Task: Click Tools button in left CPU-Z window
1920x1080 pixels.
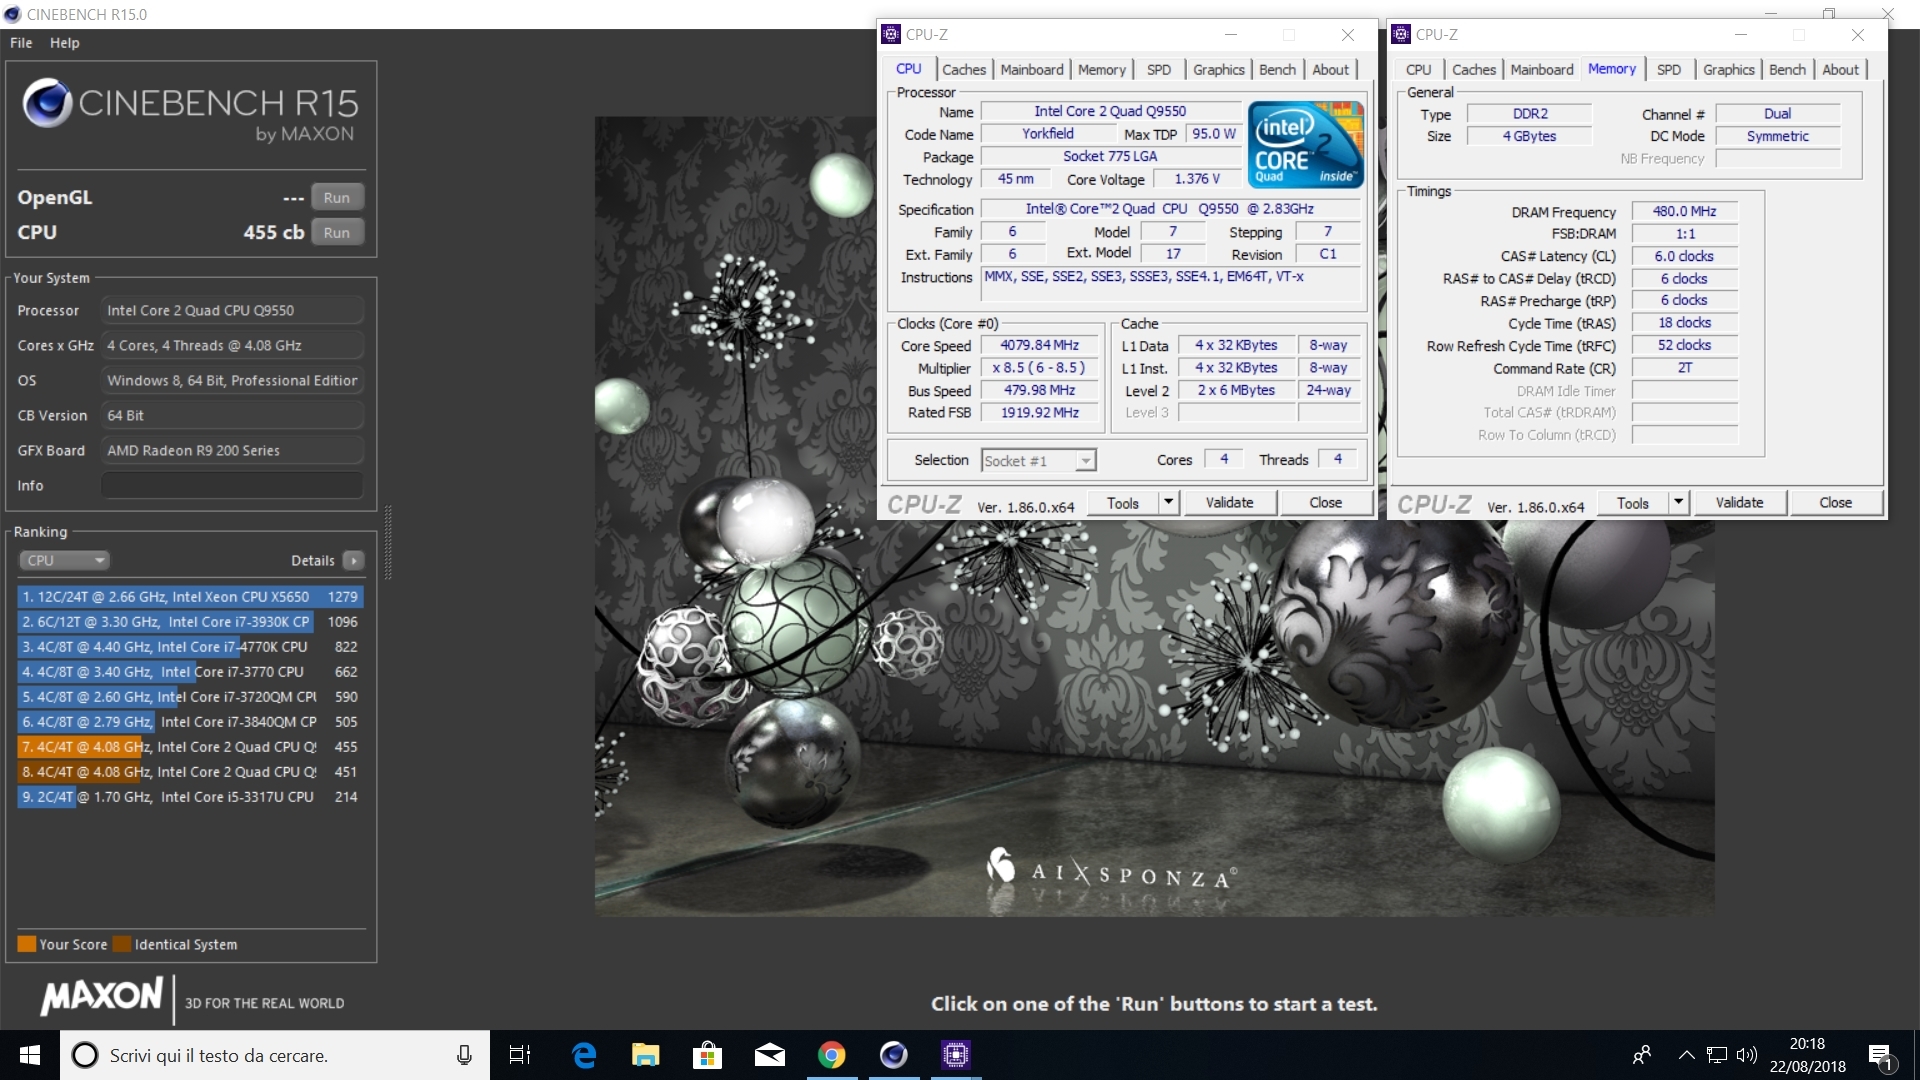Action: (x=1123, y=503)
